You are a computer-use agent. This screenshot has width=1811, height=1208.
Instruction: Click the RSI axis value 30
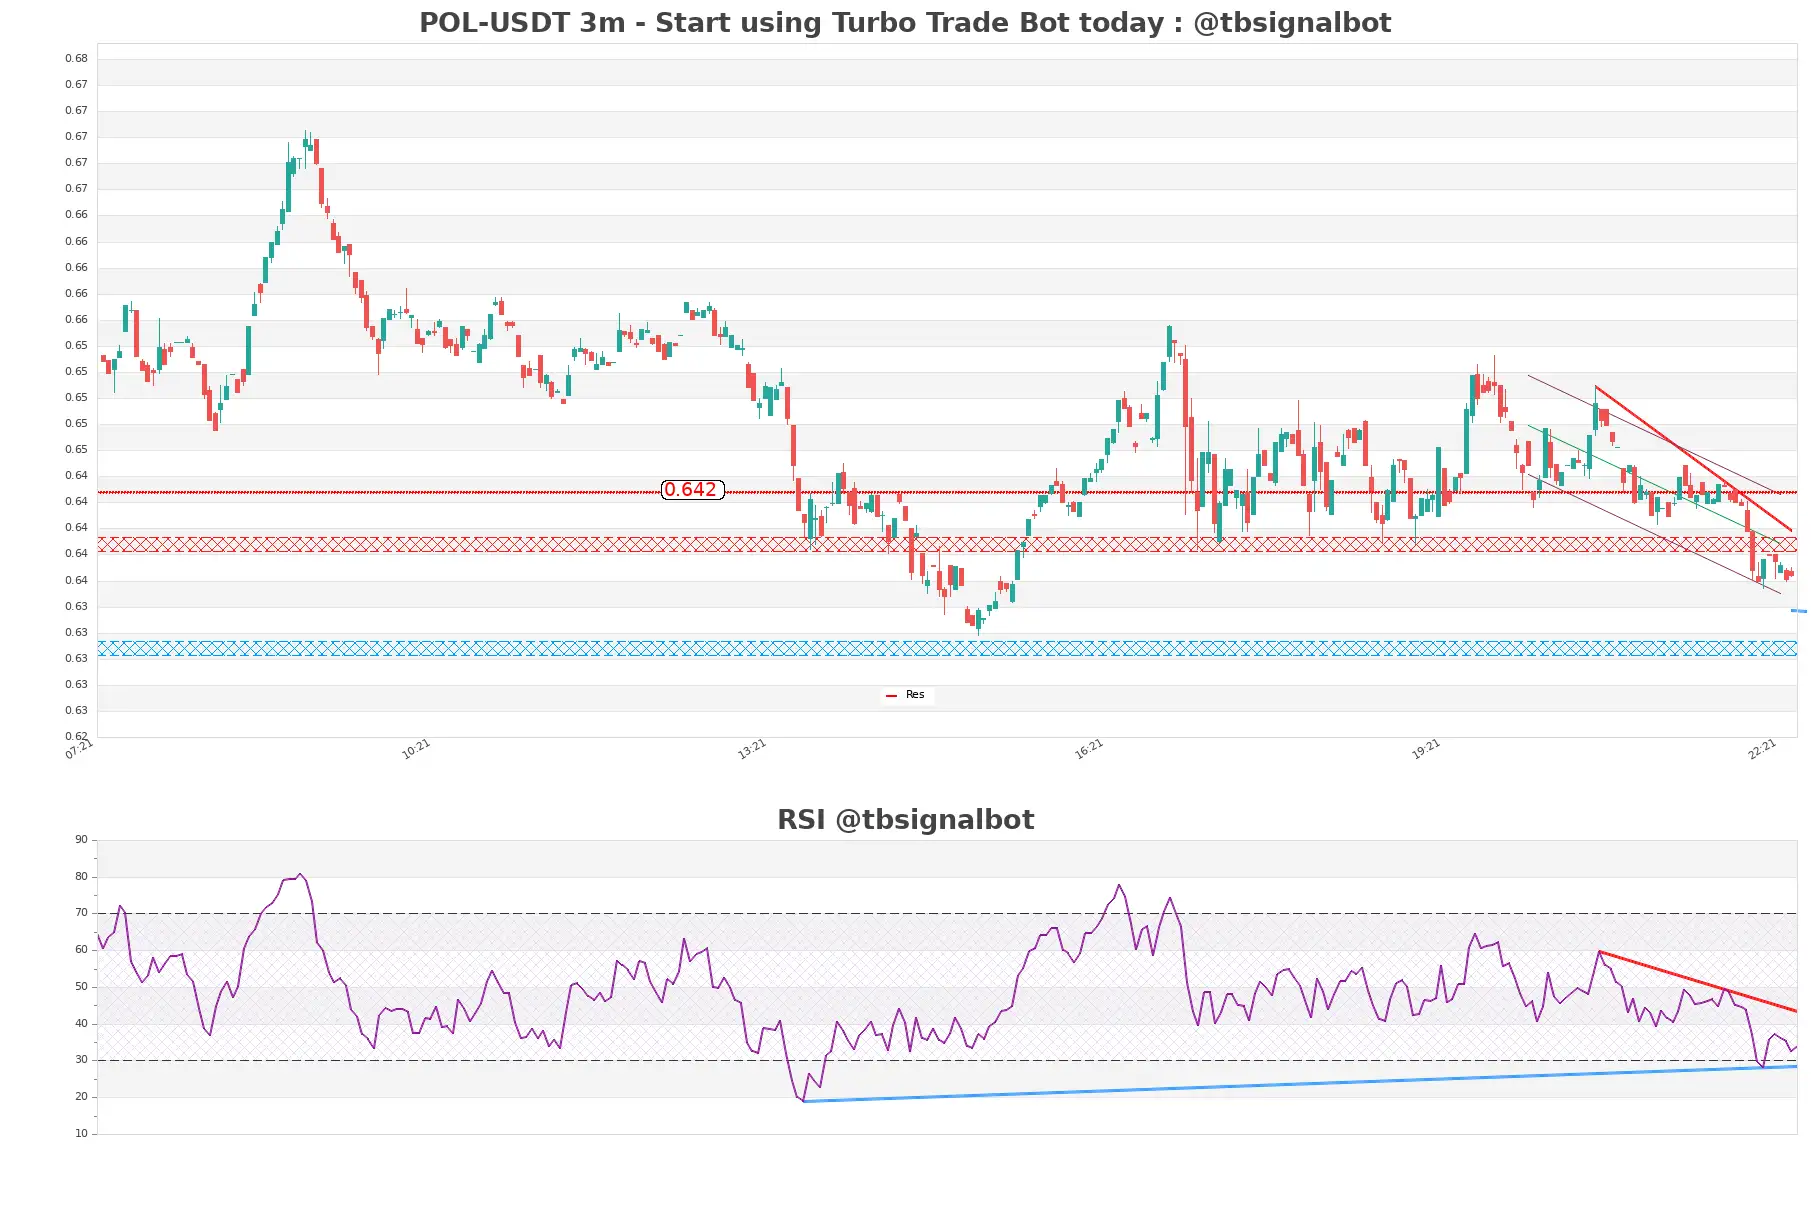(x=81, y=1060)
